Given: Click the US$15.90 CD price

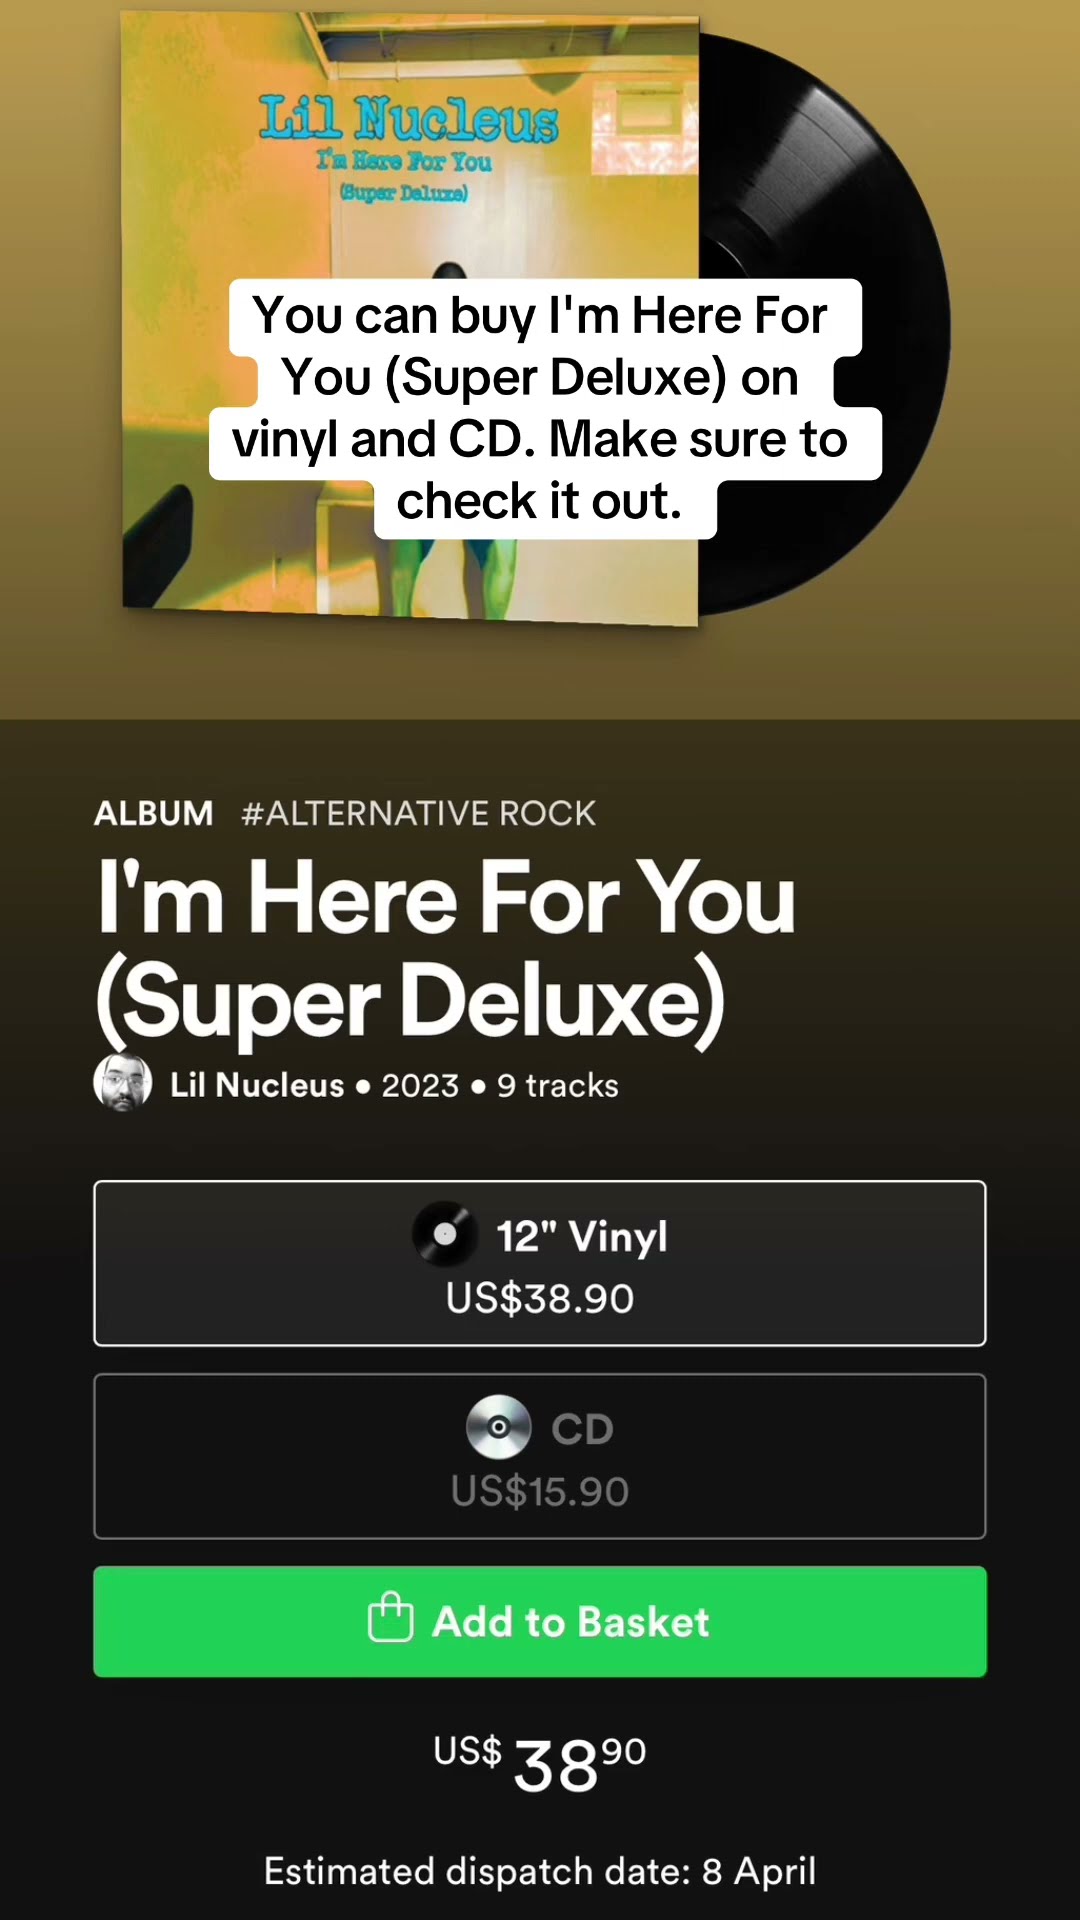Looking at the screenshot, I should 540,1492.
